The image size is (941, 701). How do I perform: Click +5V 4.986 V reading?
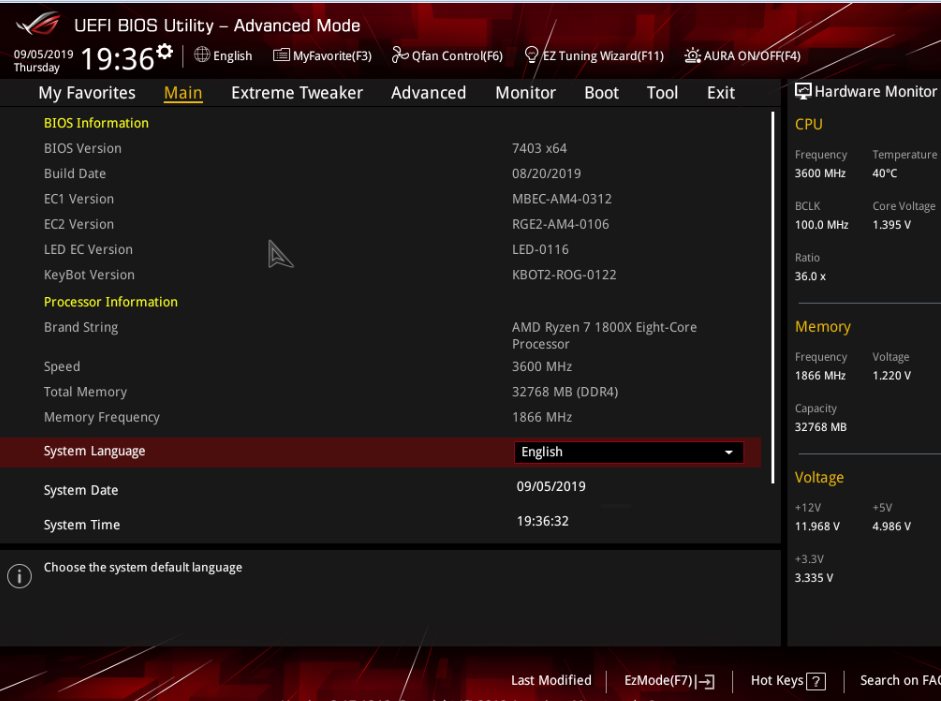[891, 526]
